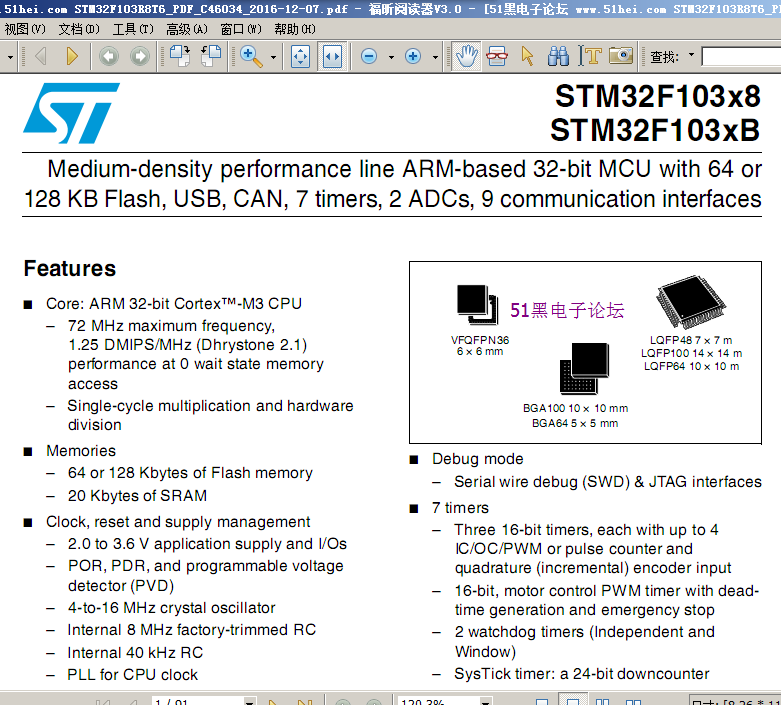Click '2.0 to 3.6 V application supply' line
The height and width of the screenshot is (705, 781).
pos(207,544)
